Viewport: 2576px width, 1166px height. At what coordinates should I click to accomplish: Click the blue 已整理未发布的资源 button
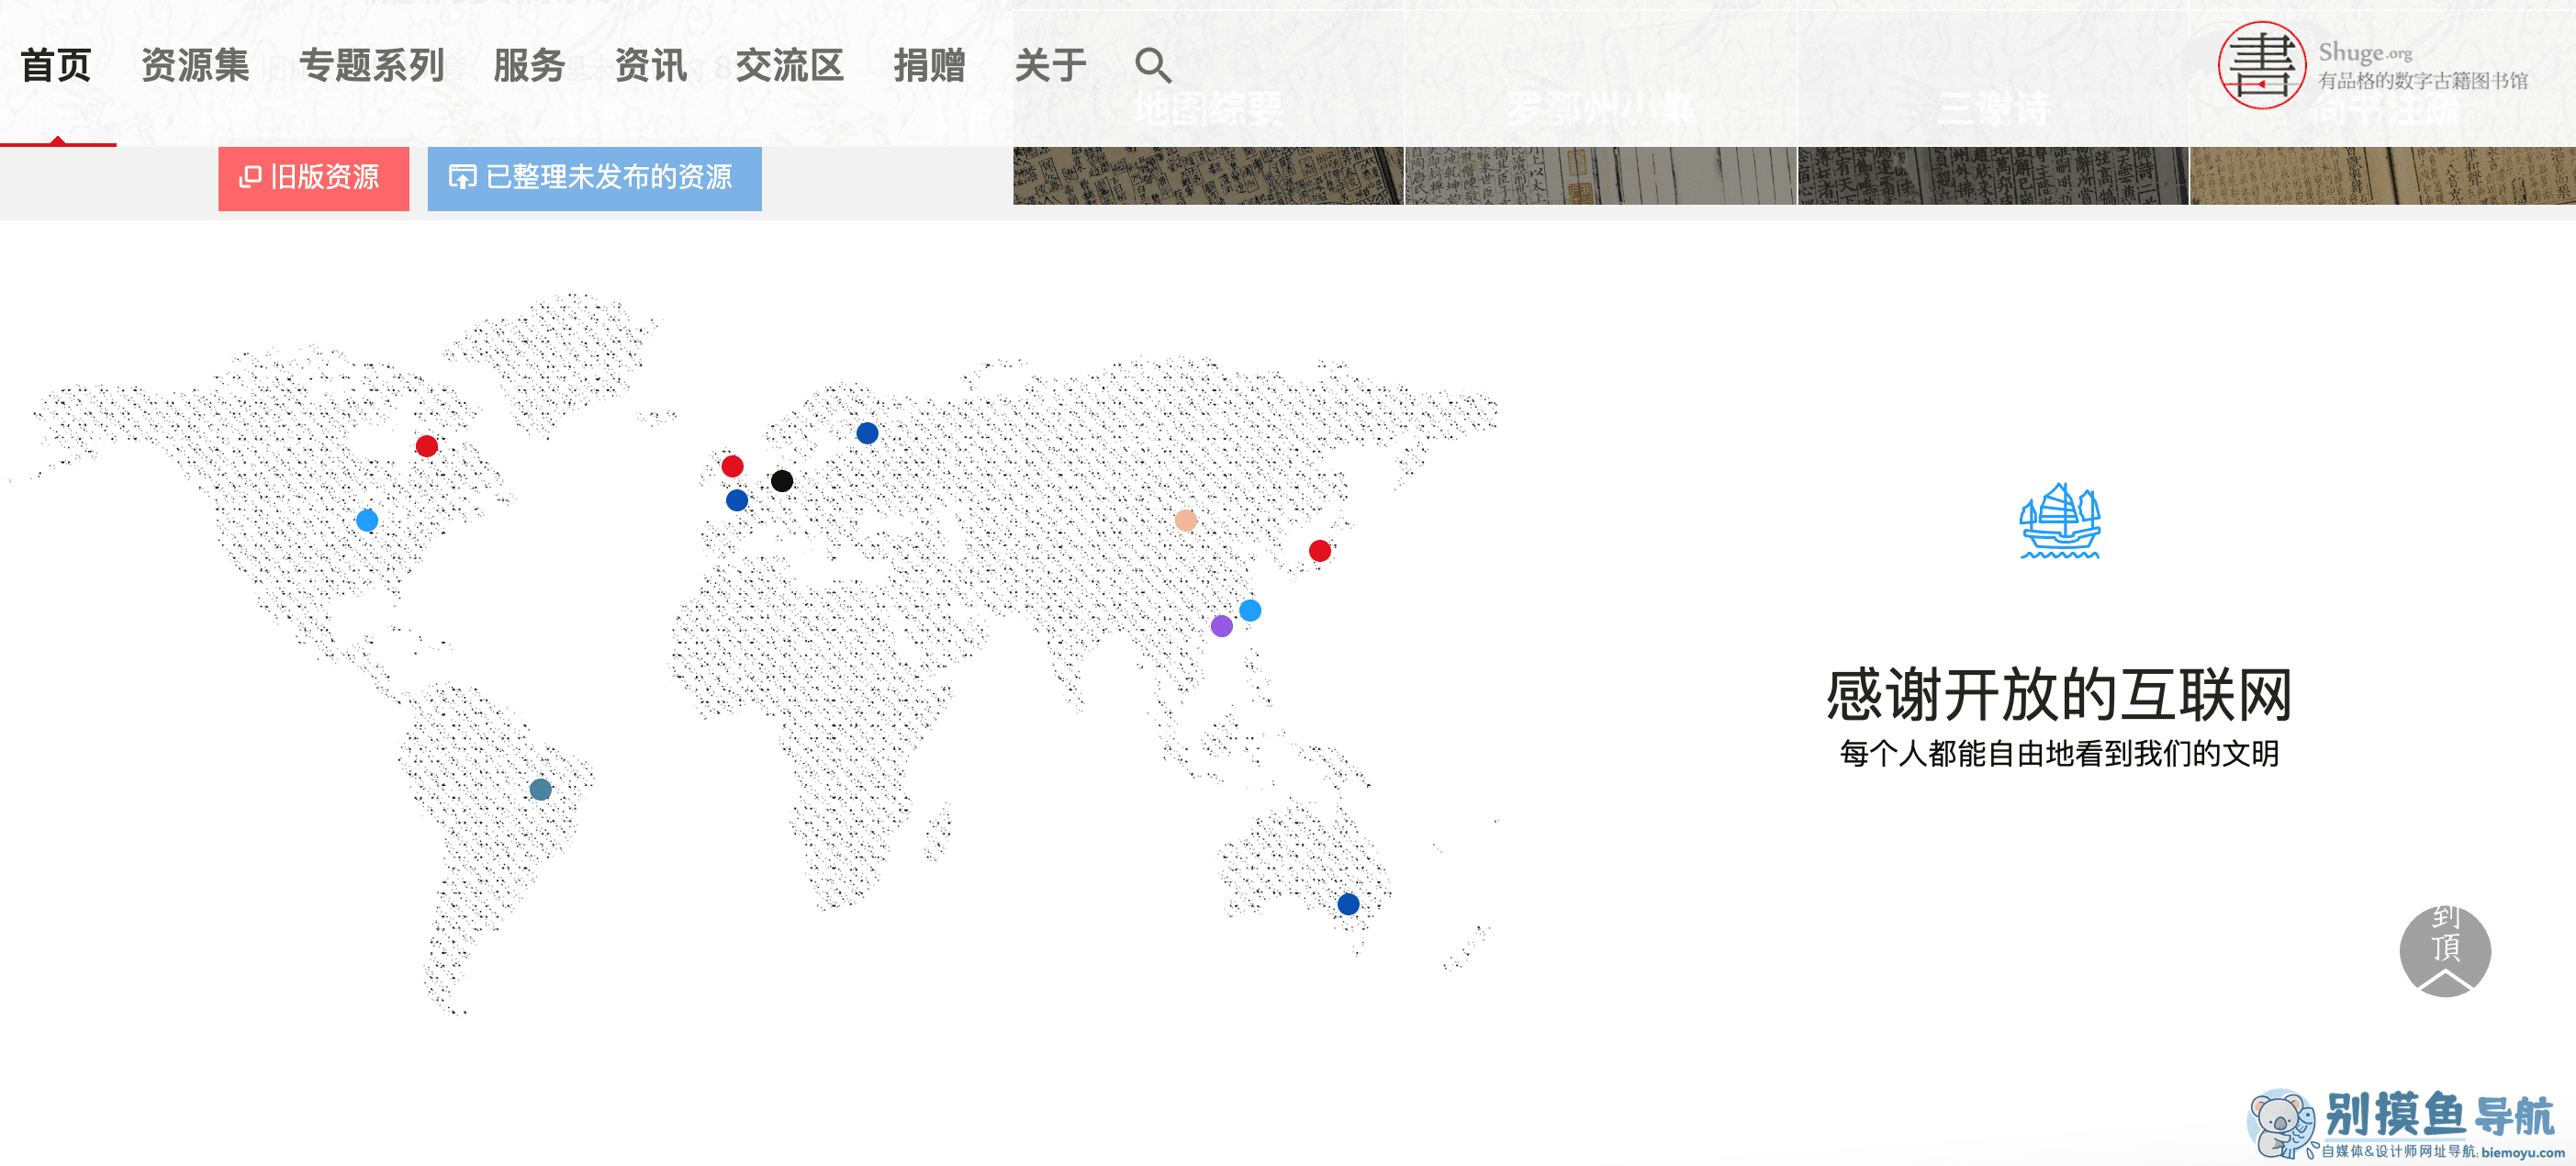coord(594,178)
